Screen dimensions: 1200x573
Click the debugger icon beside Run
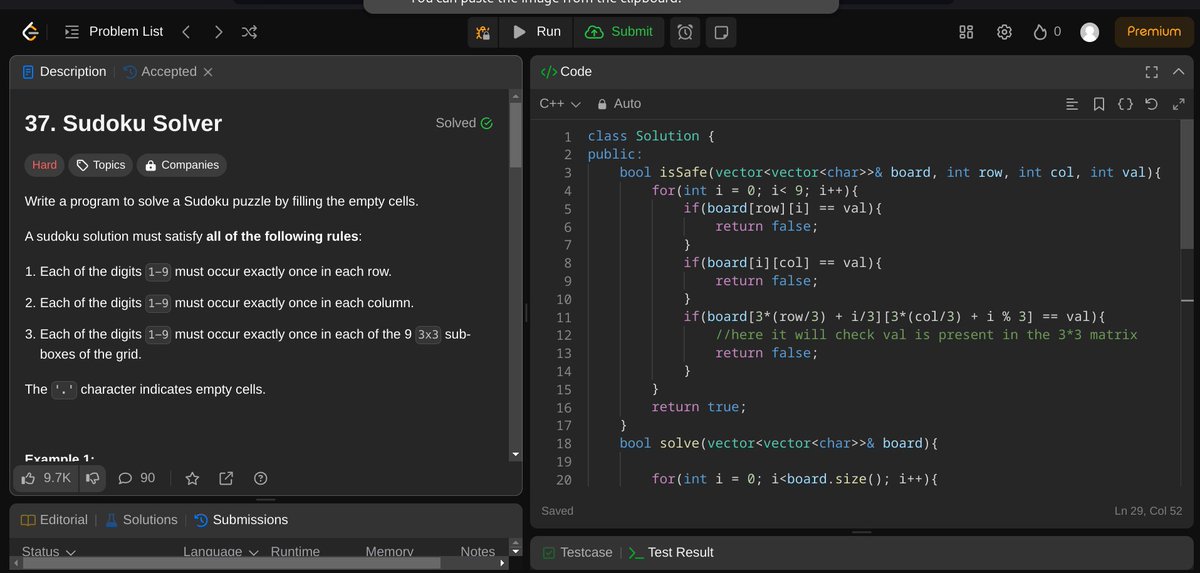pyautogui.click(x=483, y=32)
